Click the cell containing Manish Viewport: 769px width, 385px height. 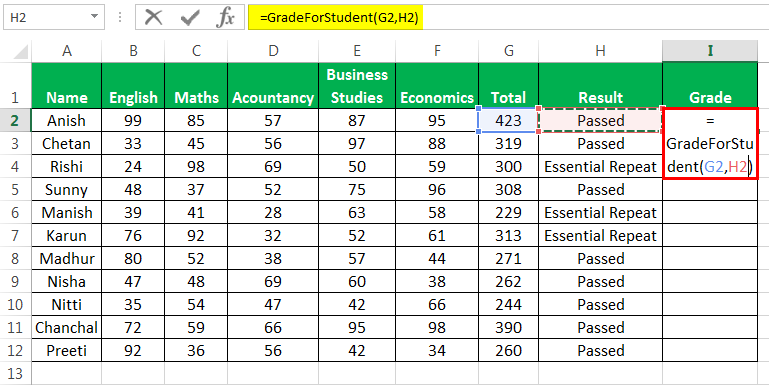click(x=67, y=212)
